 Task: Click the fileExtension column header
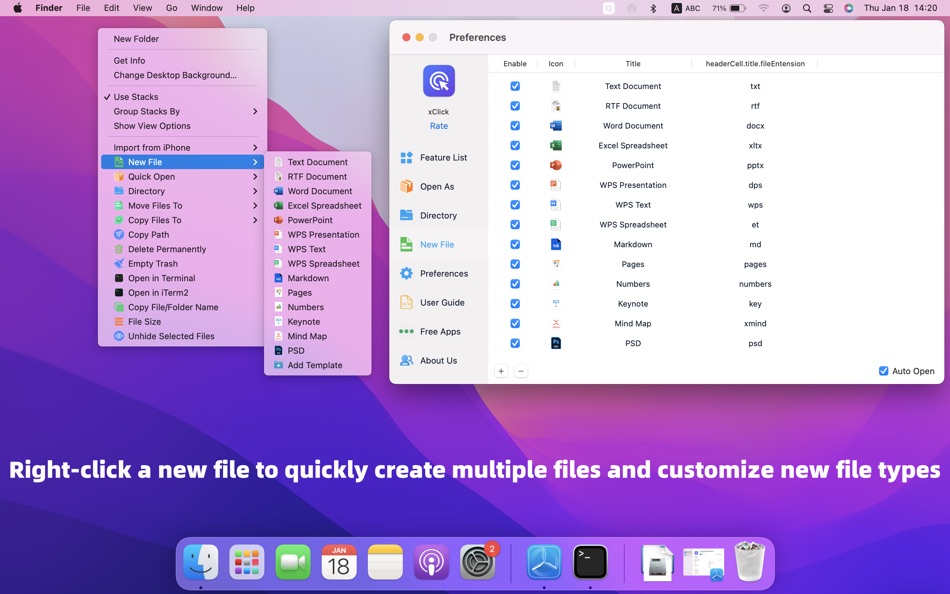[x=755, y=64]
